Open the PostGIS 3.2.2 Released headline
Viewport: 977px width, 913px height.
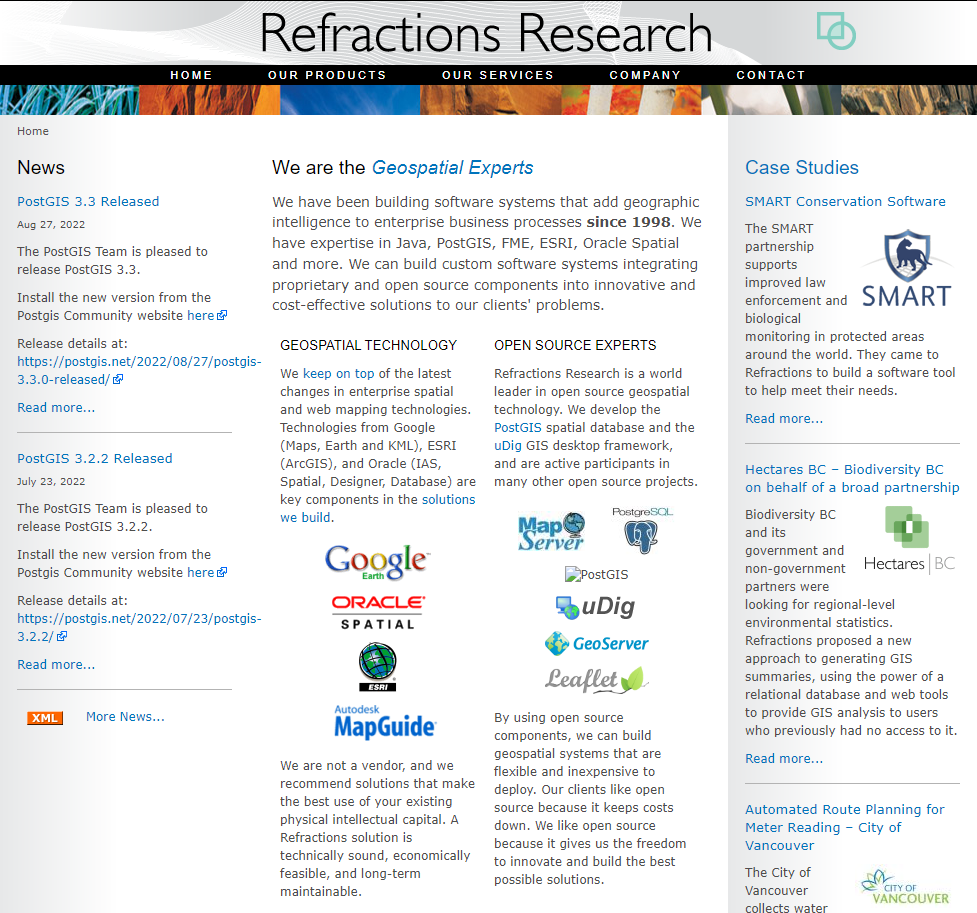(x=95, y=458)
